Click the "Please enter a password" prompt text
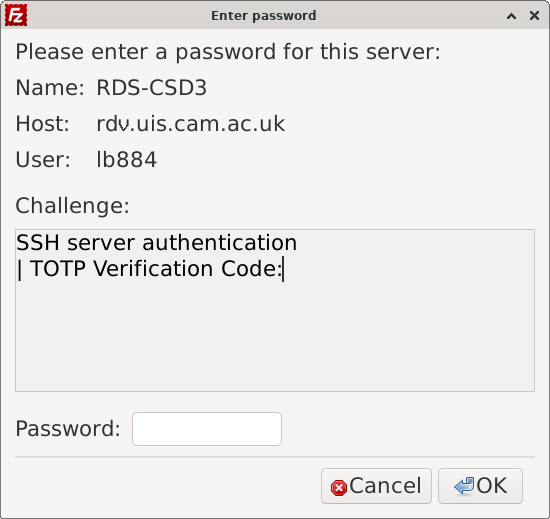The image size is (550, 519). coord(228,52)
